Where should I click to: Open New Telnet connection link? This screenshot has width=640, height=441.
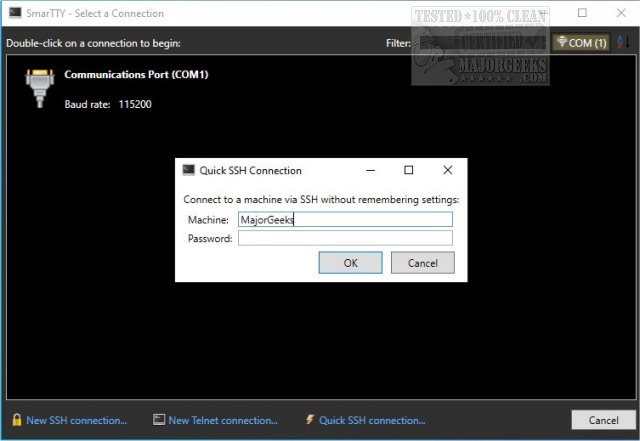point(223,420)
